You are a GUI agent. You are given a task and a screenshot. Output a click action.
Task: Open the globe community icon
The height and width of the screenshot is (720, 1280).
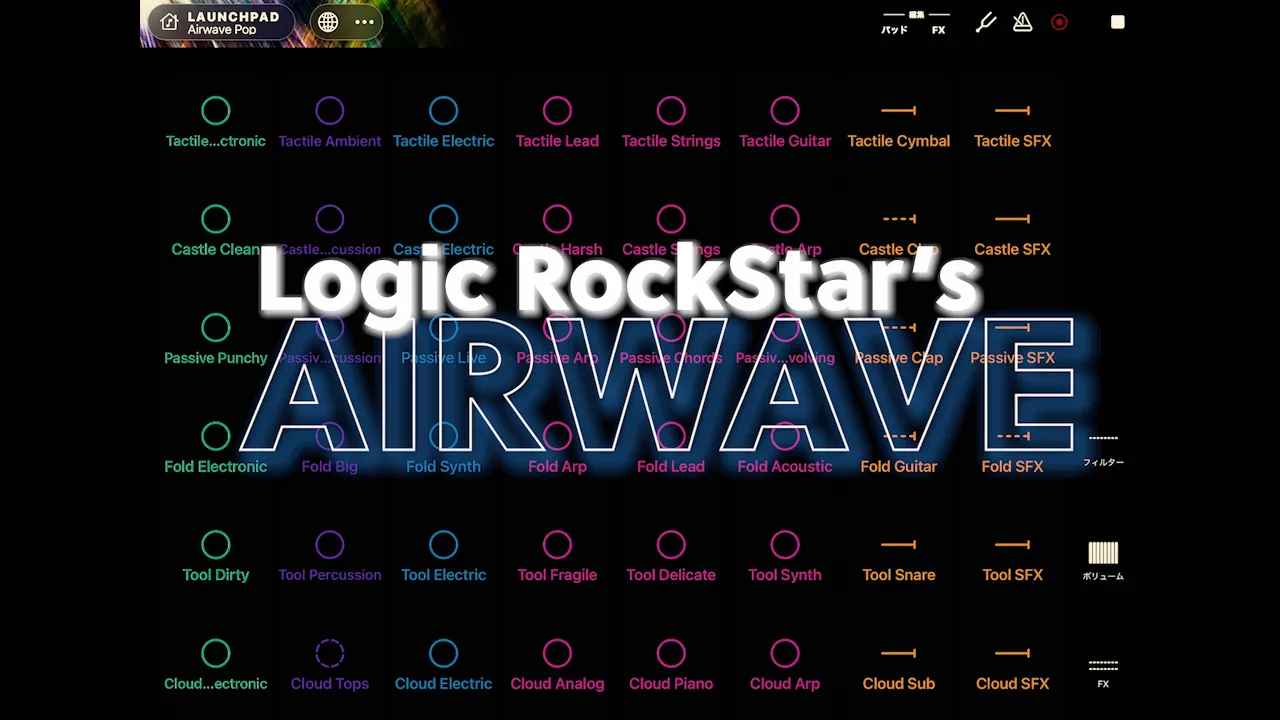coord(328,22)
